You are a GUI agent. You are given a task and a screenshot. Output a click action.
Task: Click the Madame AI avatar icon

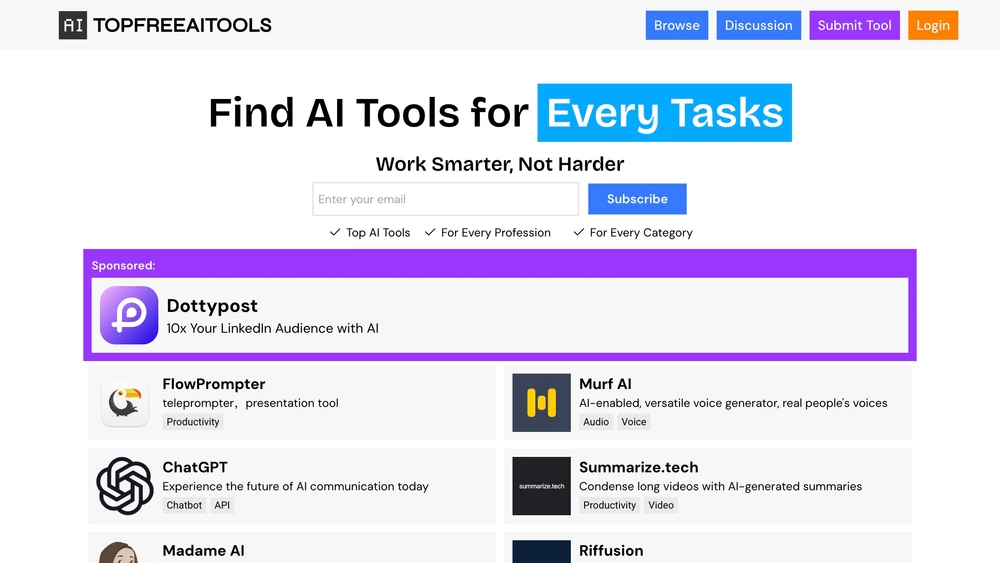pos(119,552)
